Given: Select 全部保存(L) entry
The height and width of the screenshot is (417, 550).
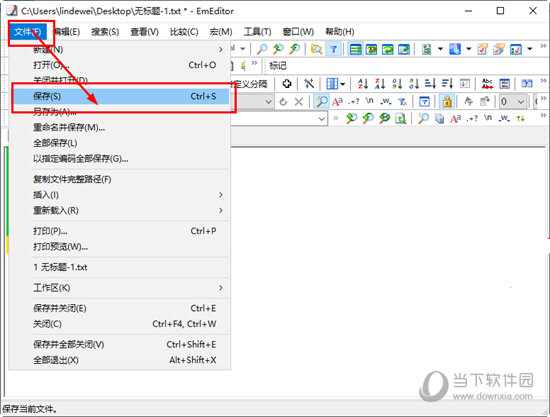Looking at the screenshot, I should (x=120, y=143).
